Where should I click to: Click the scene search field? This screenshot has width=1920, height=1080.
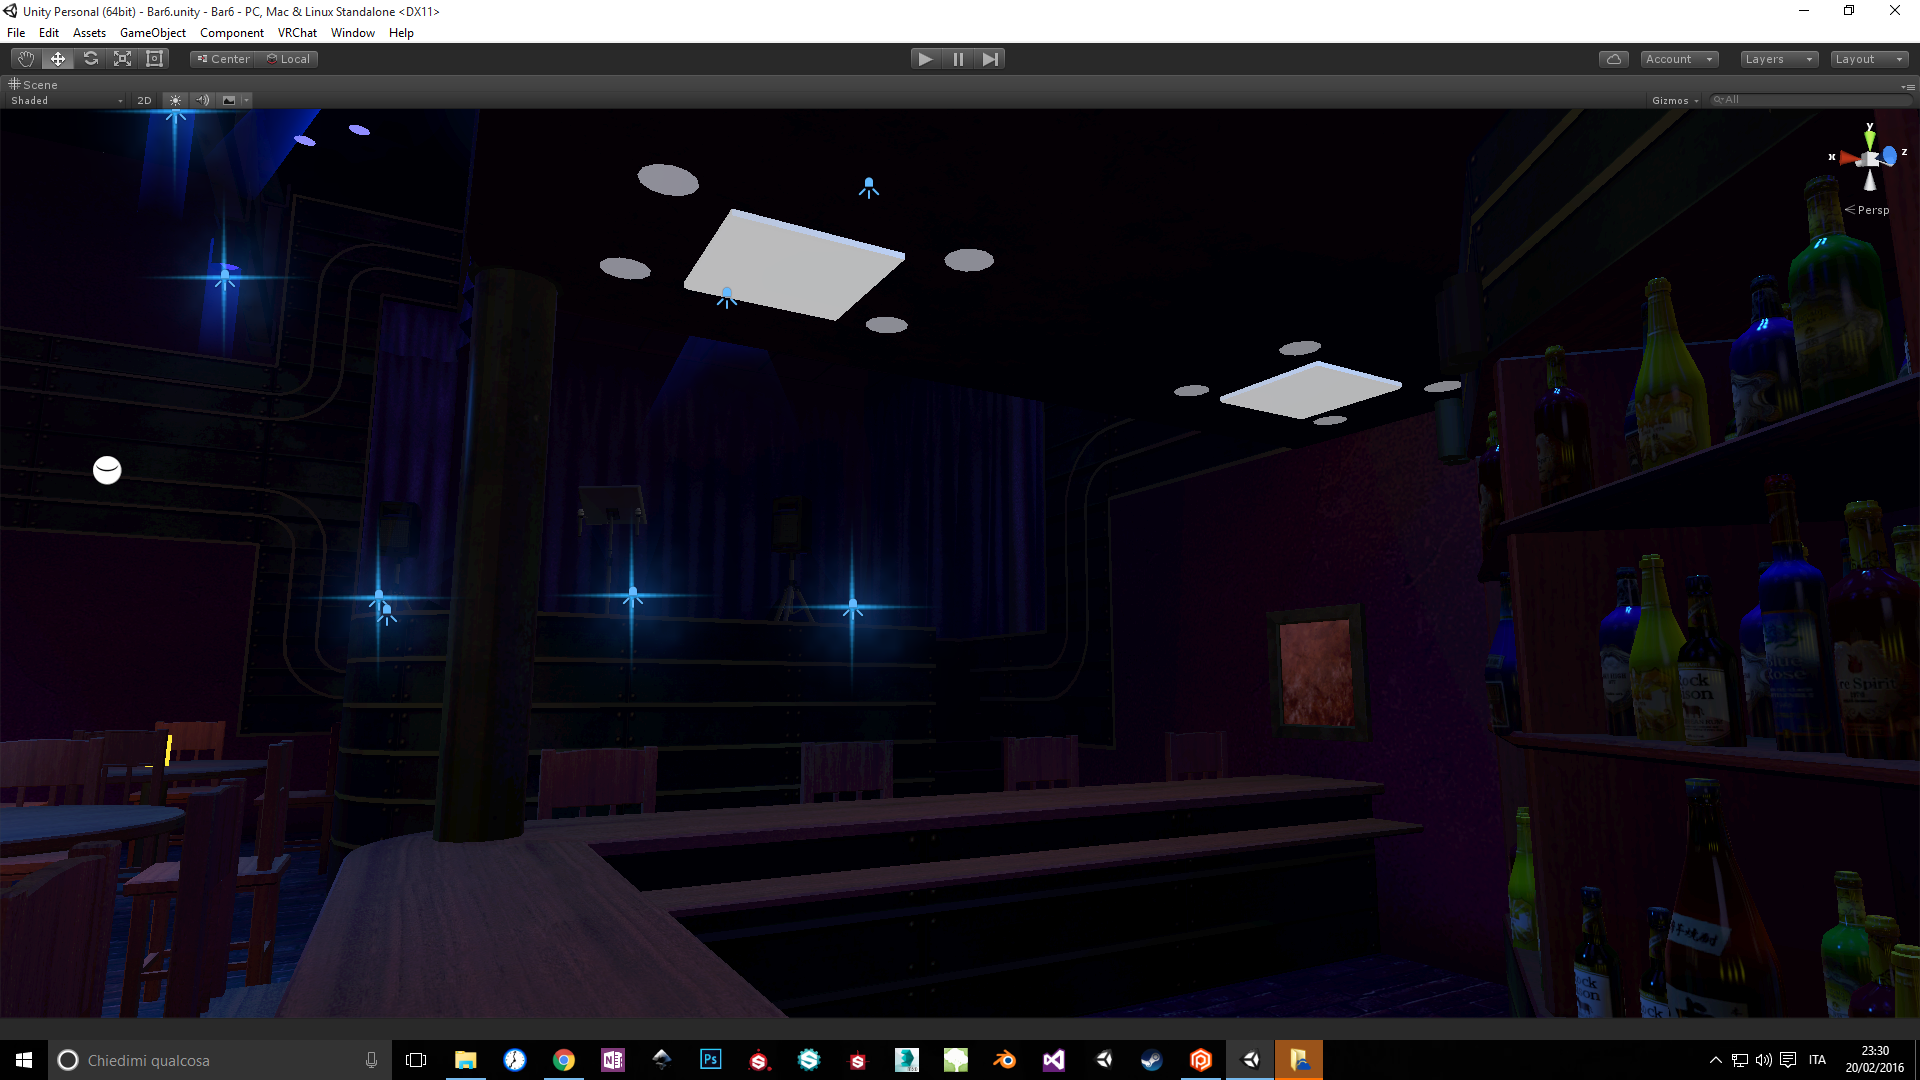click(1810, 100)
